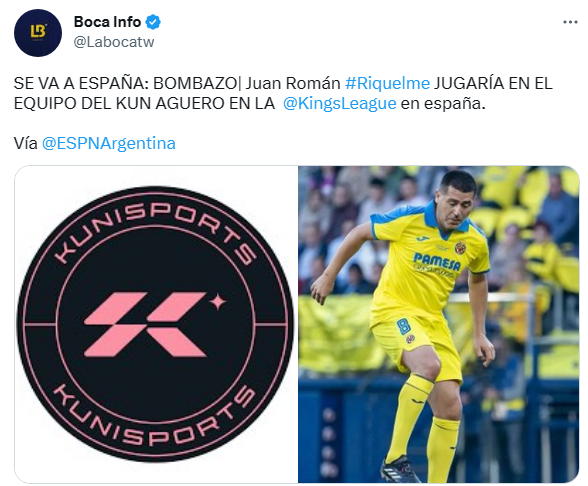The width and height of the screenshot is (588, 486).
Task: Click the number 8 on shorts
Action: 403,326
